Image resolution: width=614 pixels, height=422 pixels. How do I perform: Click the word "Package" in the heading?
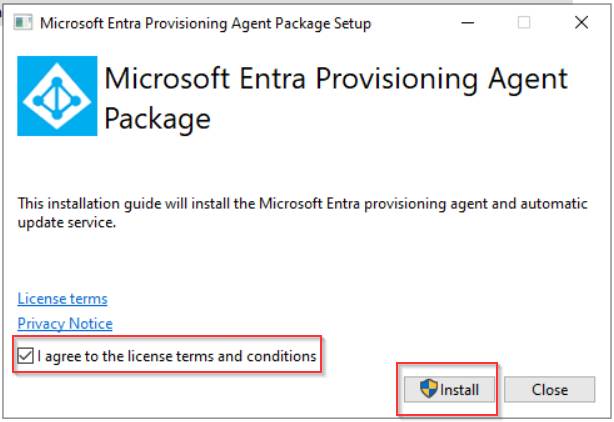[157, 118]
